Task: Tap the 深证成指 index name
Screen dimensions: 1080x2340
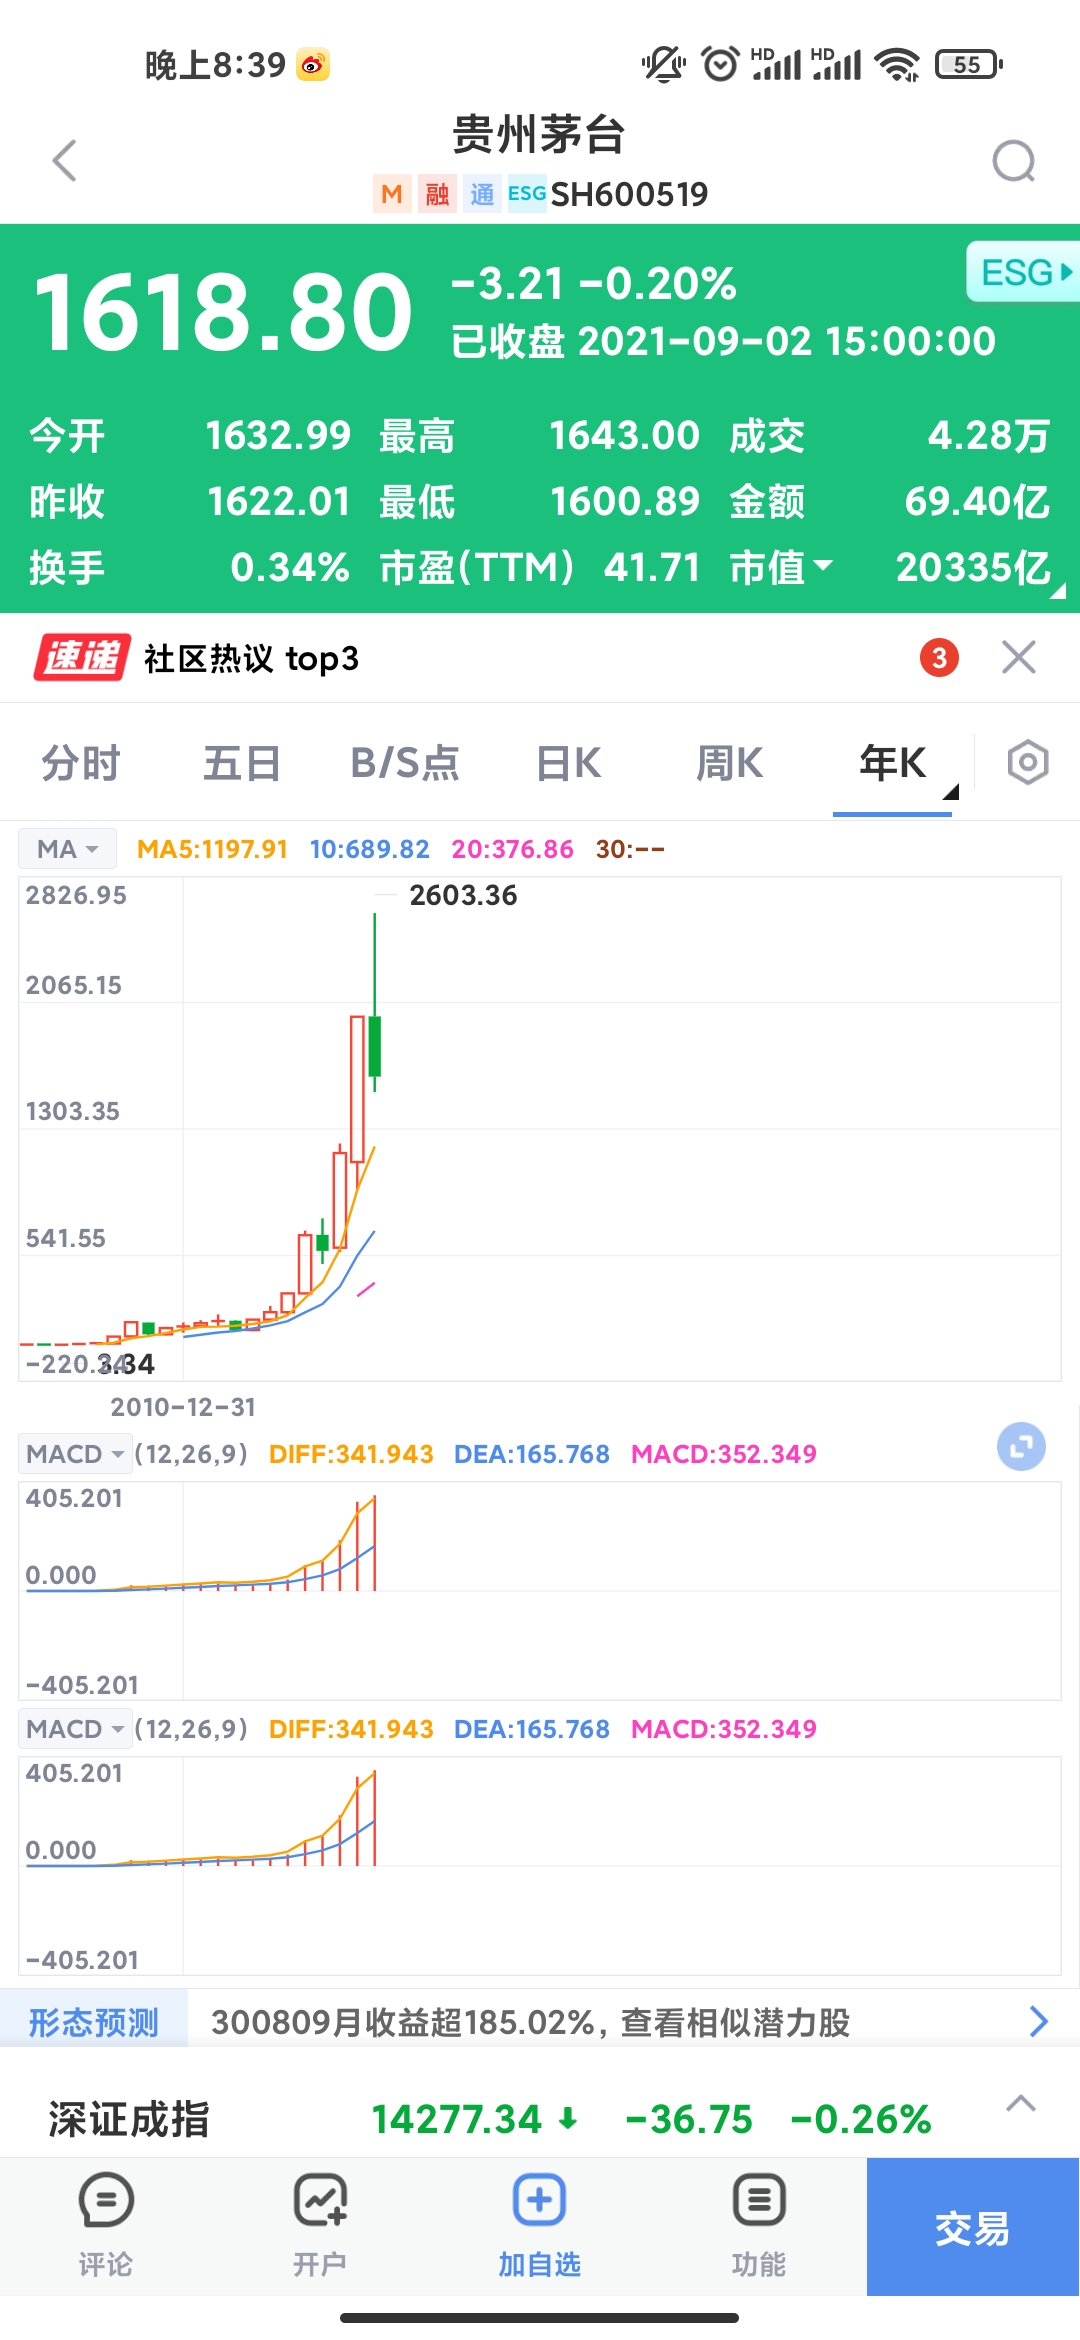Action: (129, 2119)
